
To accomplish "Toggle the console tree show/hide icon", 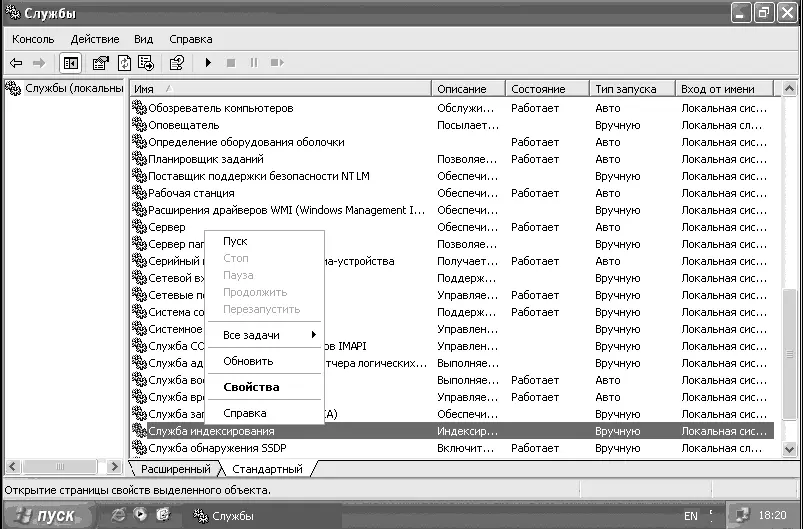I will tap(71, 63).
